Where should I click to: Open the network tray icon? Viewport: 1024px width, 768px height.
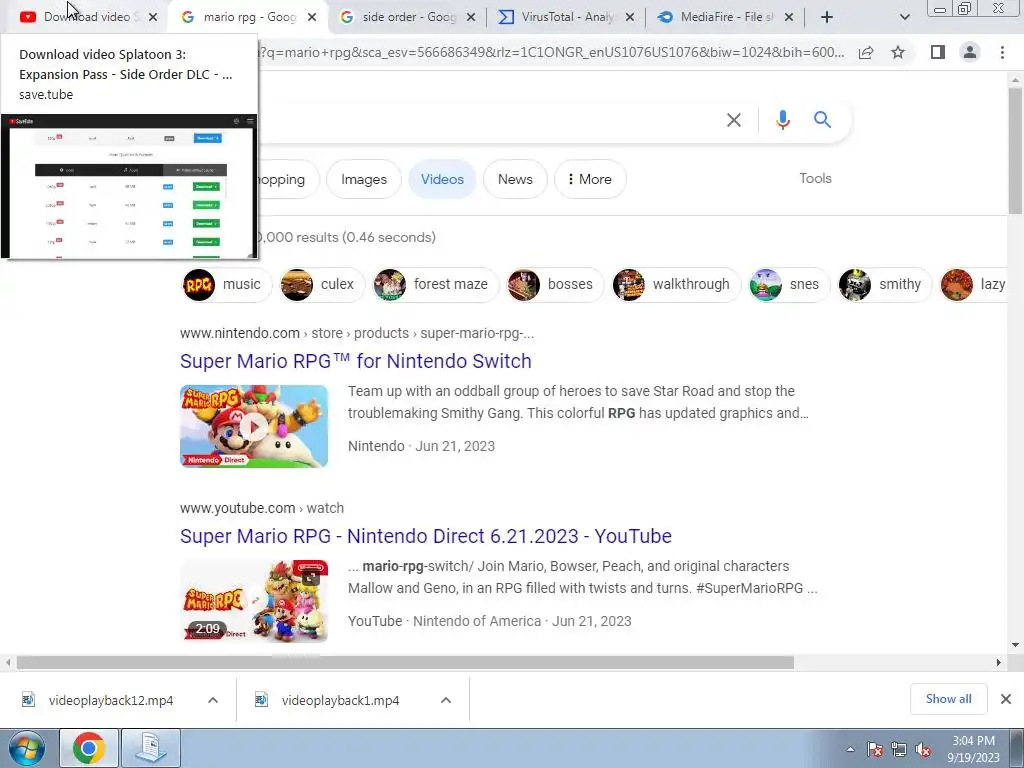[899, 749]
